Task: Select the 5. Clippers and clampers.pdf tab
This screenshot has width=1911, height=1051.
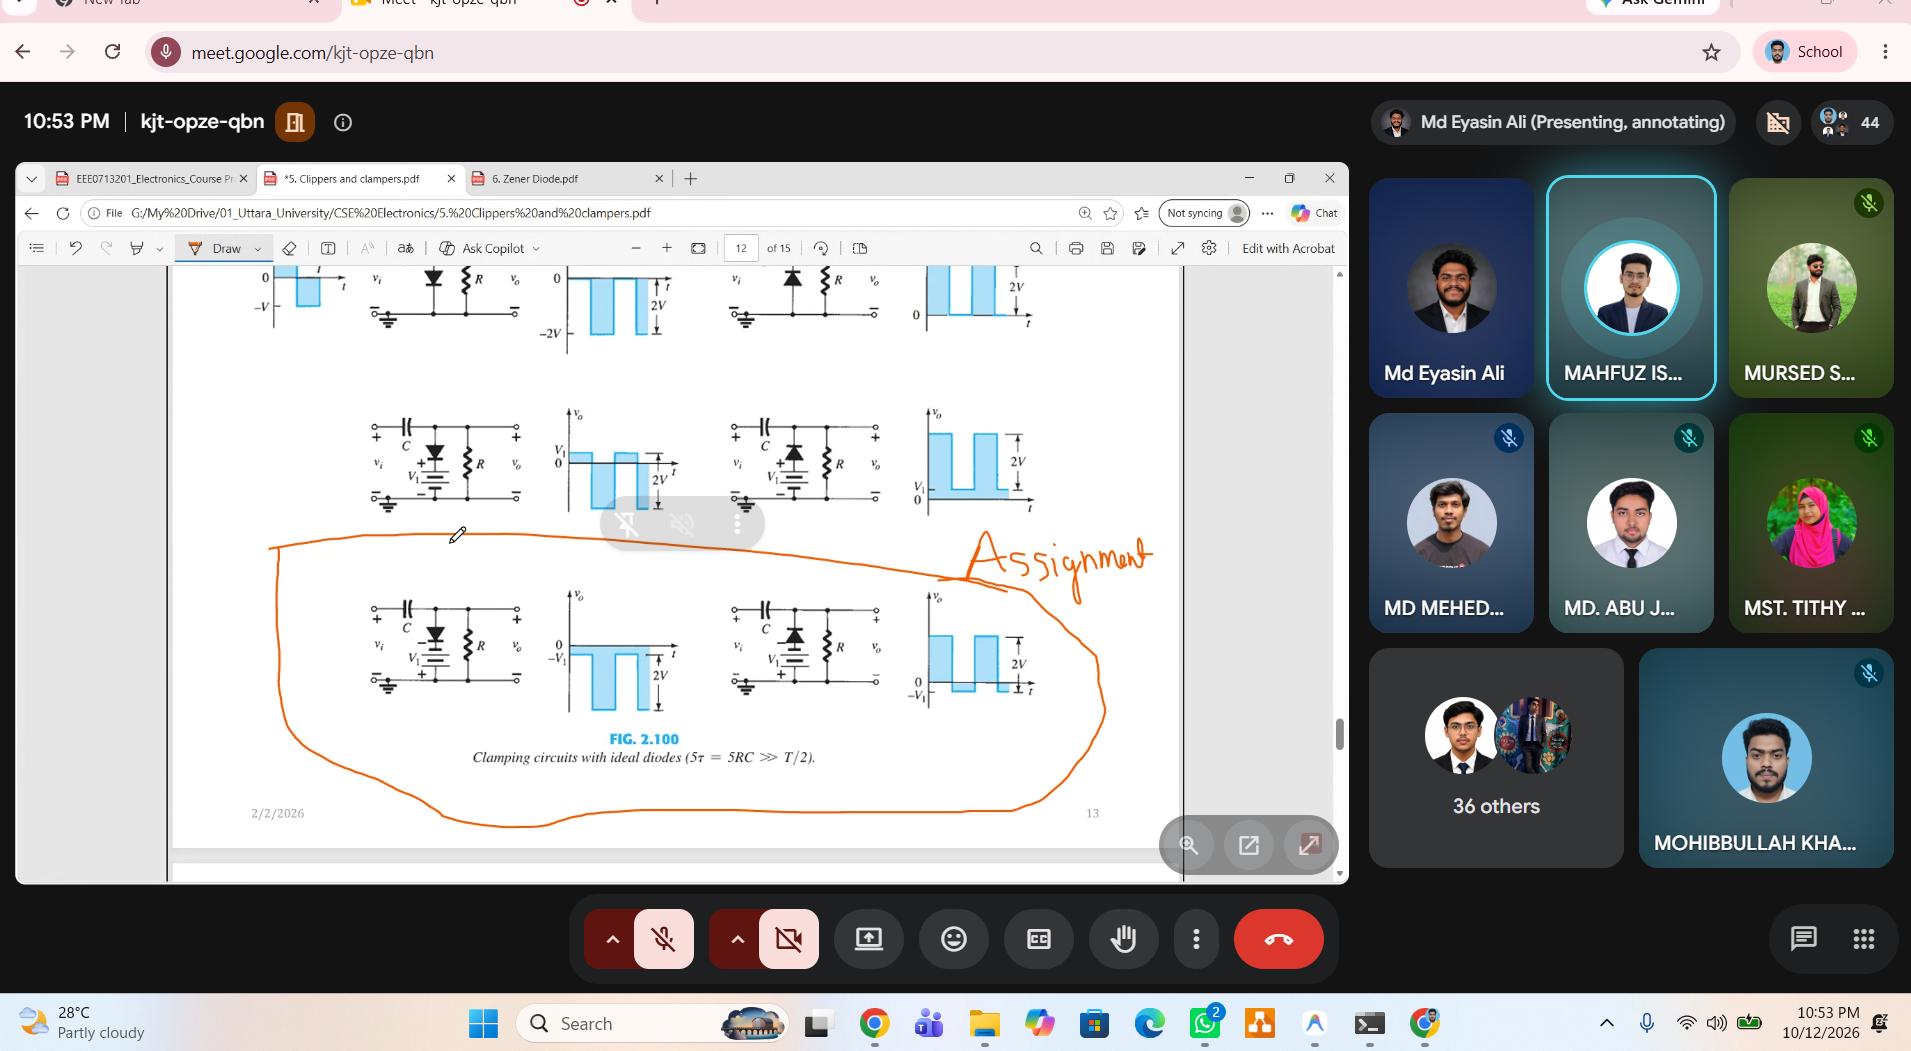Action: tap(360, 179)
